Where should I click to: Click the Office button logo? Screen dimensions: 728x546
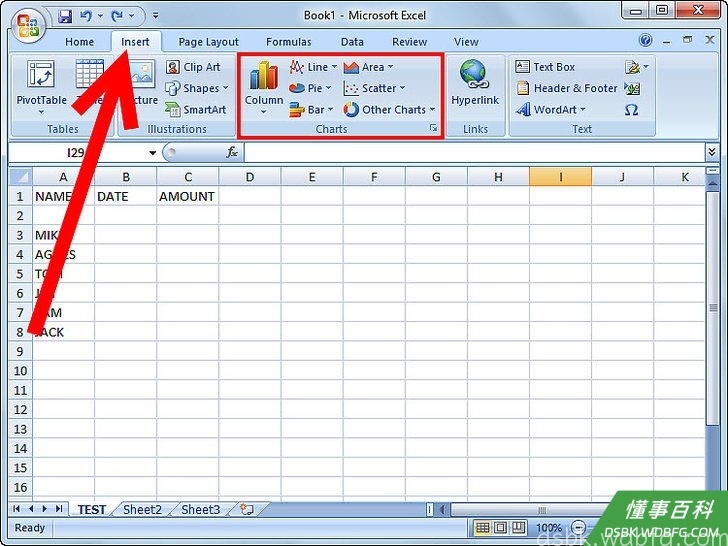click(28, 26)
